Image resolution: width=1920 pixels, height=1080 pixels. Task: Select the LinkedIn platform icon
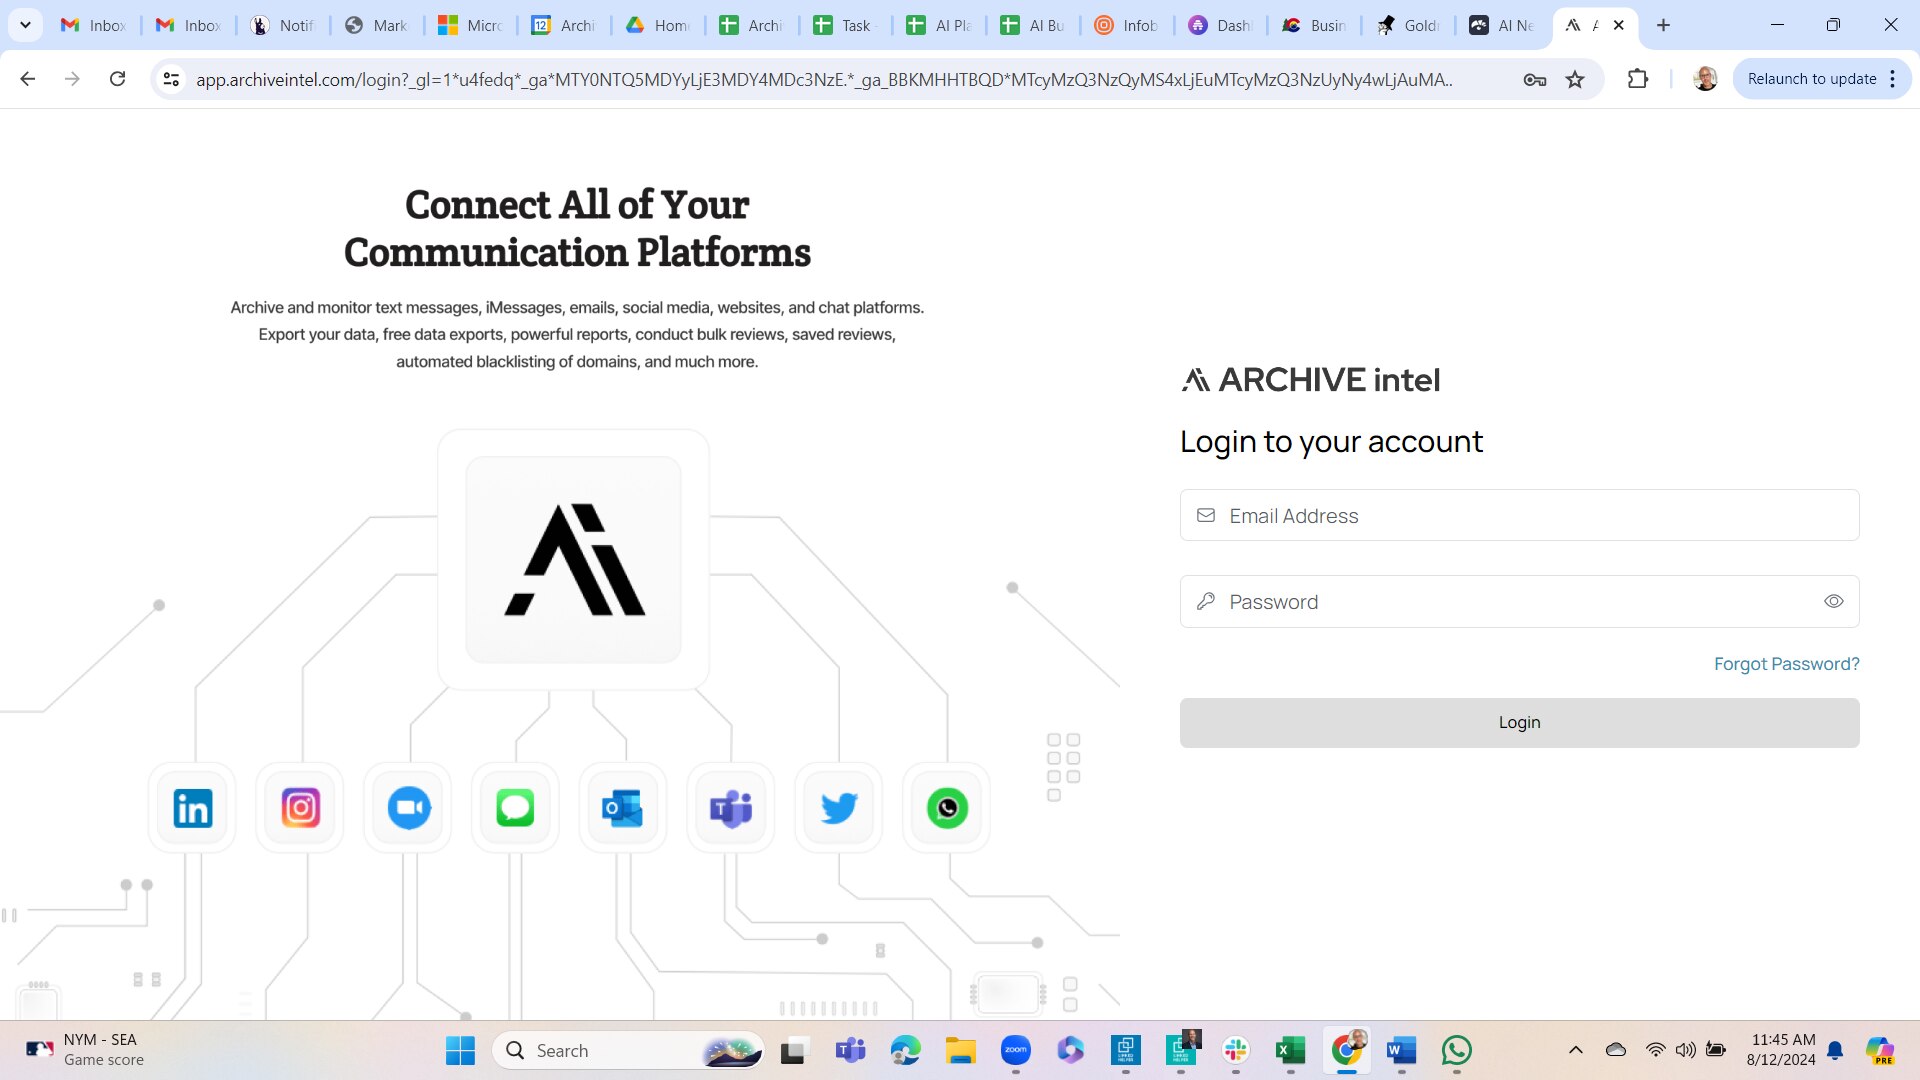(191, 808)
